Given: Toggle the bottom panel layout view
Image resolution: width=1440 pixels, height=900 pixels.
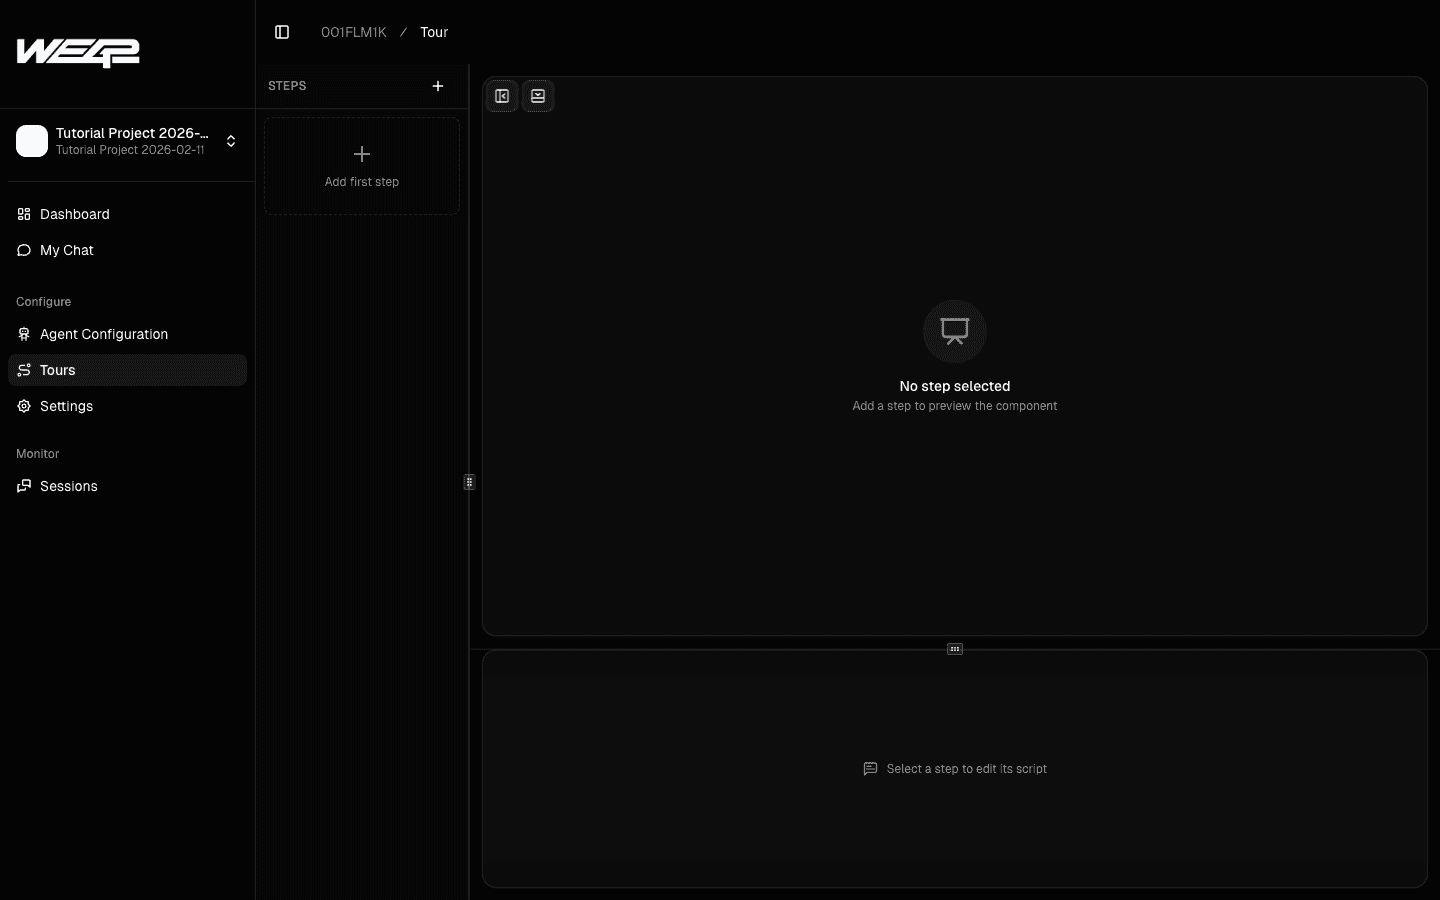Looking at the screenshot, I should pos(538,96).
